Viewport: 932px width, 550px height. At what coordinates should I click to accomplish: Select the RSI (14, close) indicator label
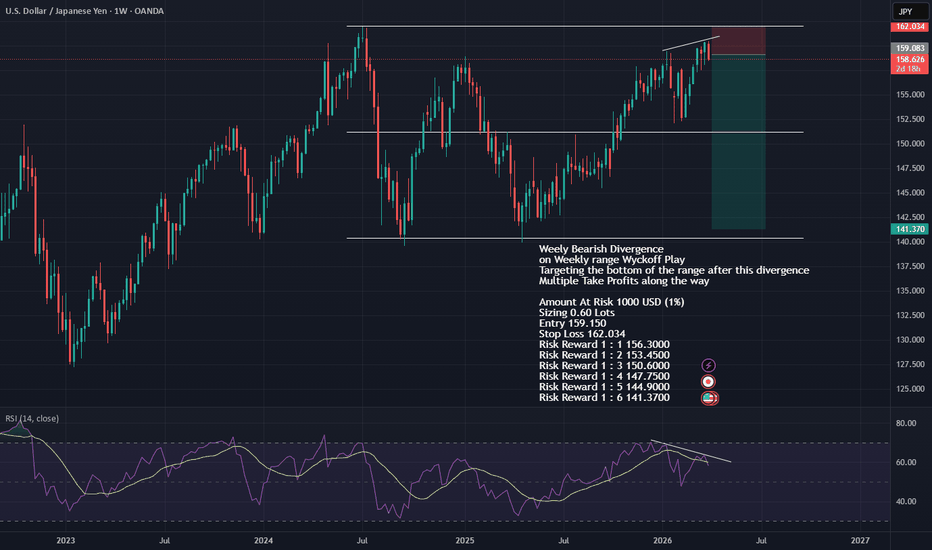pos(32,417)
